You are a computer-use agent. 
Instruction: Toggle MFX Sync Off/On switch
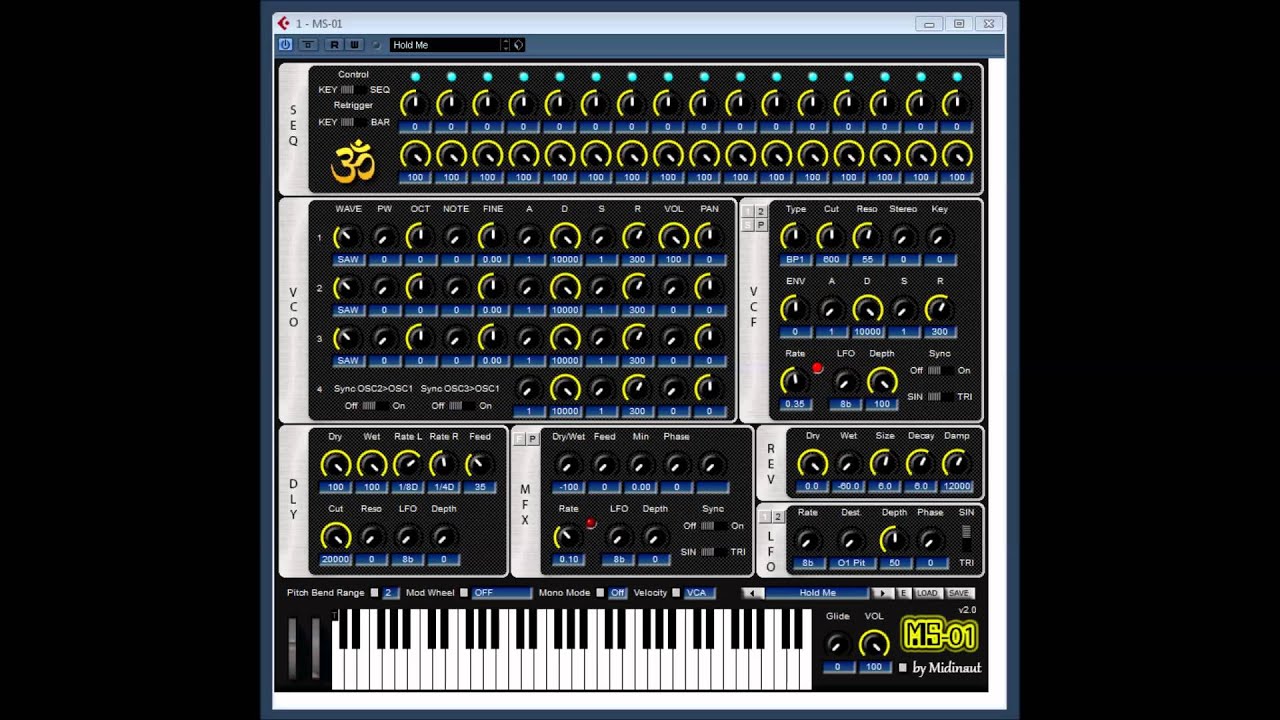[713, 526]
